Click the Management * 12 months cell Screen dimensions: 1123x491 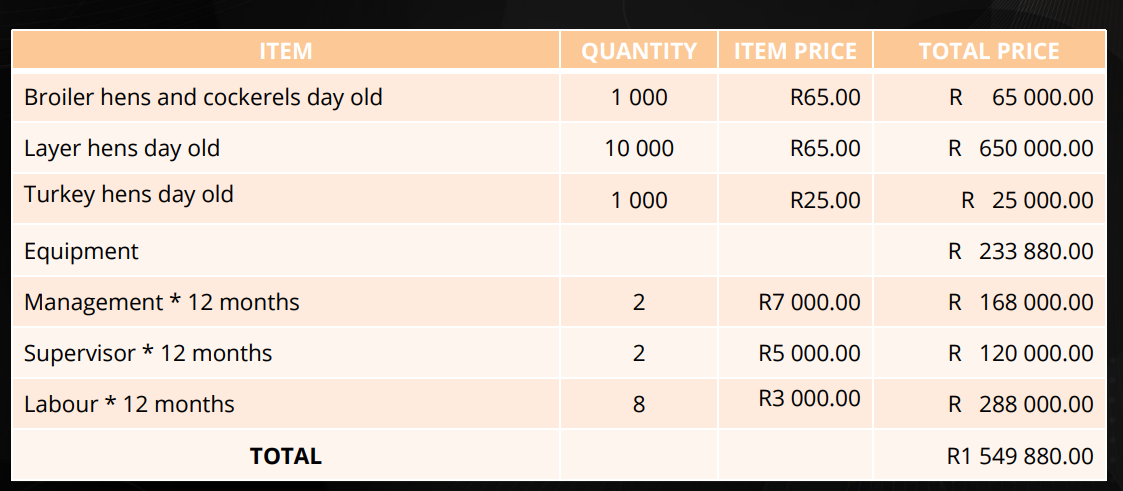162,302
